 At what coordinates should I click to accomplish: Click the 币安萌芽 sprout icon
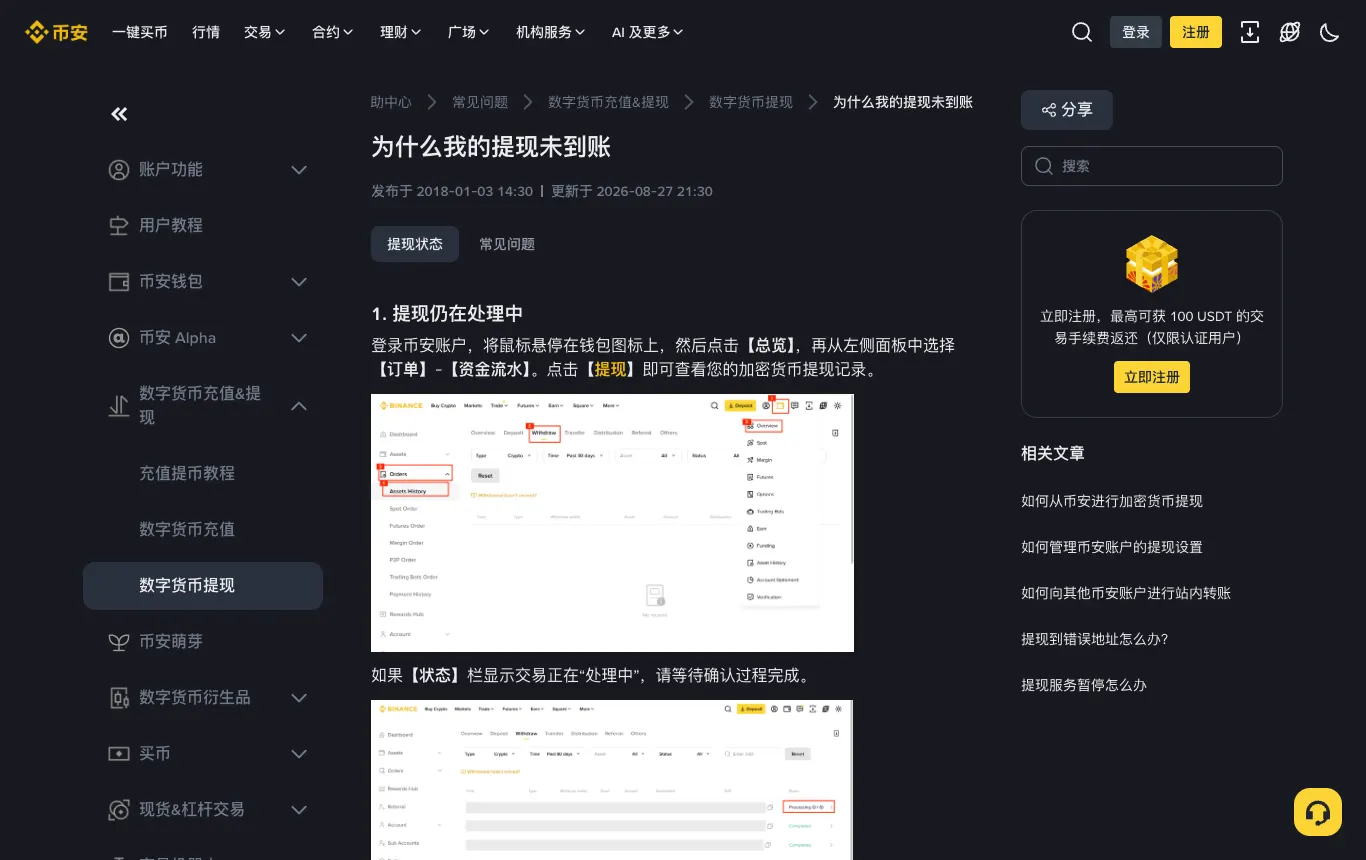[119, 642]
